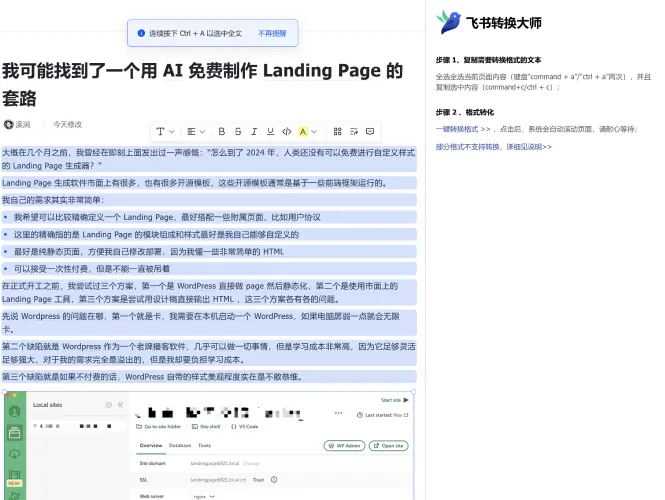
Task: Italicize the selected text
Action: tap(254, 131)
